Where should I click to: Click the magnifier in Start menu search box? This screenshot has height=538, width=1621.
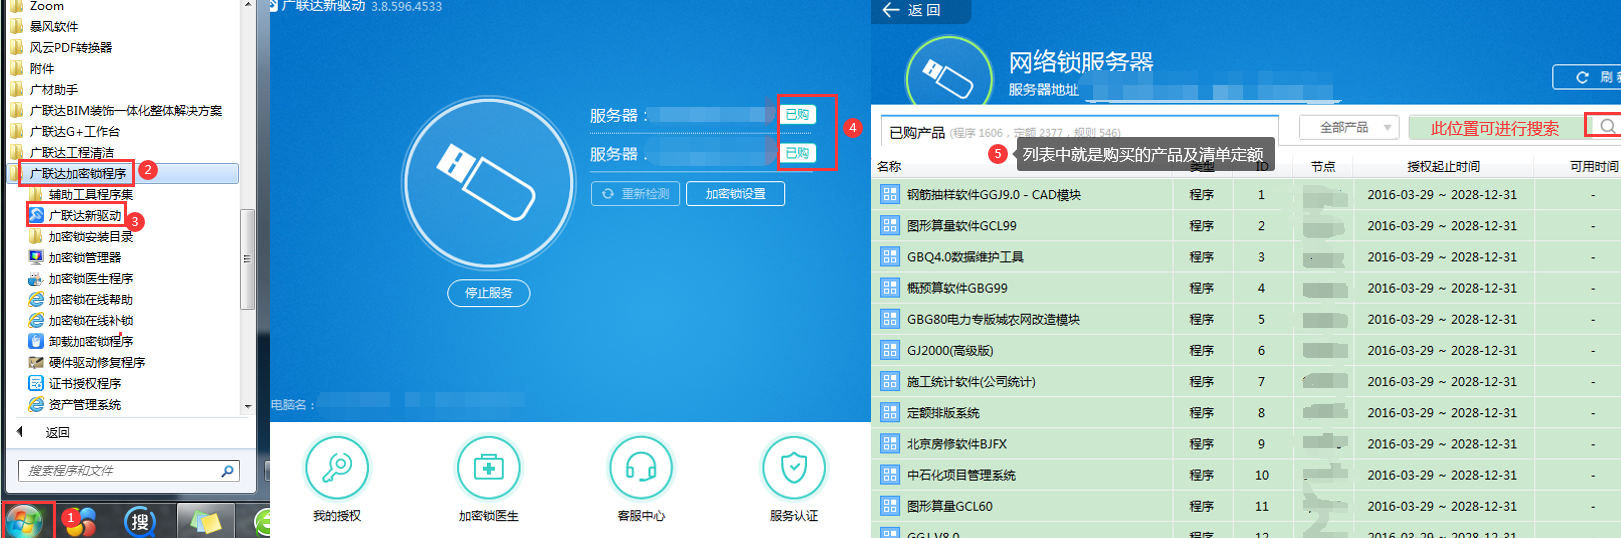point(227,470)
